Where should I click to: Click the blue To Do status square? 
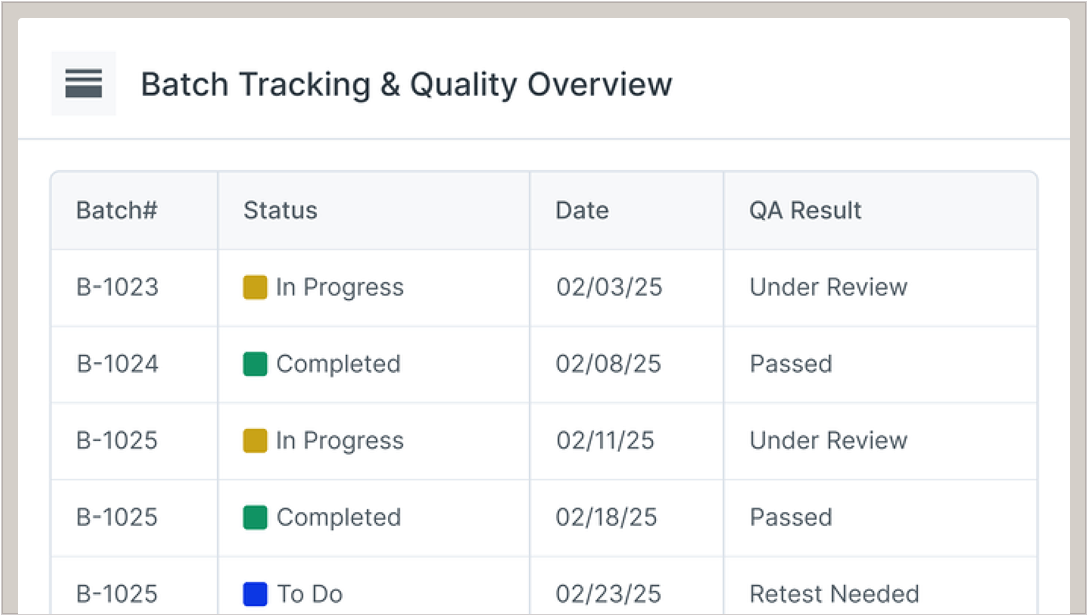[255, 594]
